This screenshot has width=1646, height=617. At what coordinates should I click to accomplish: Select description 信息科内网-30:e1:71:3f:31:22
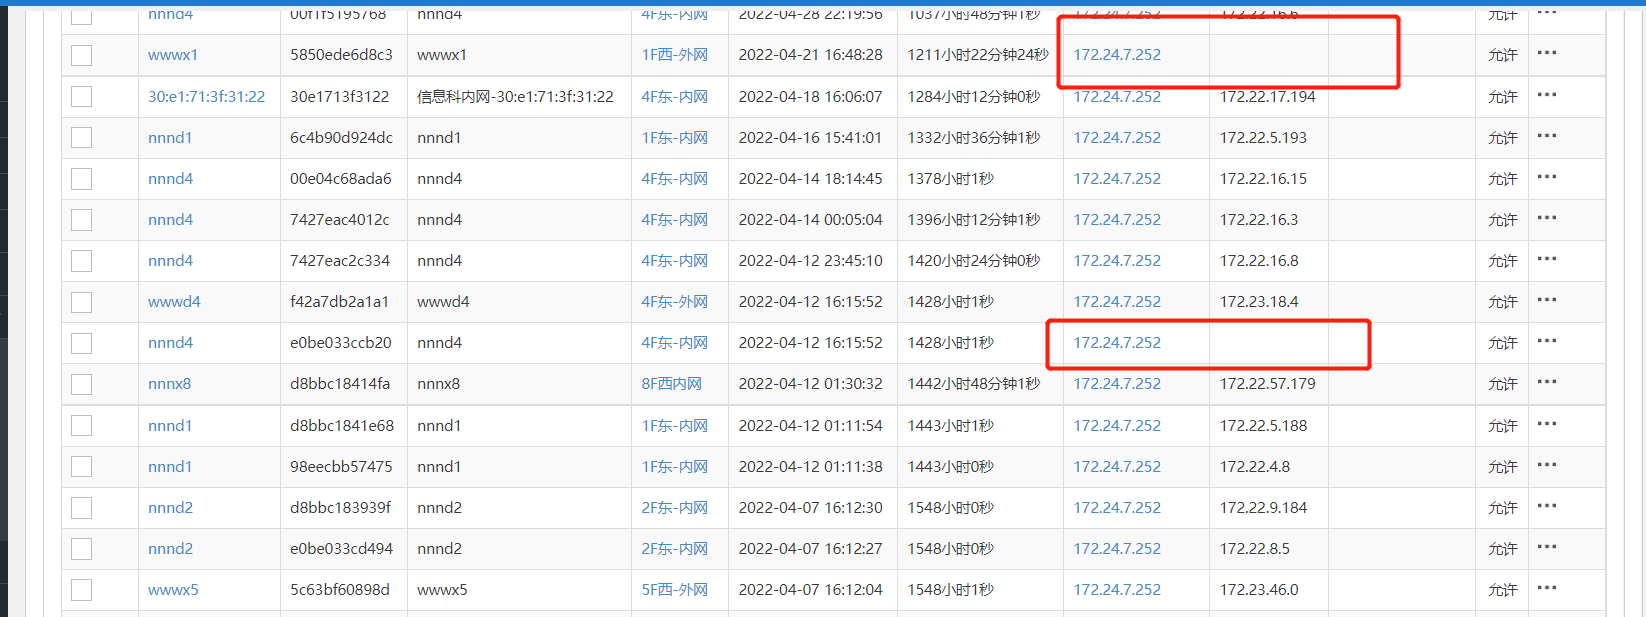(515, 97)
